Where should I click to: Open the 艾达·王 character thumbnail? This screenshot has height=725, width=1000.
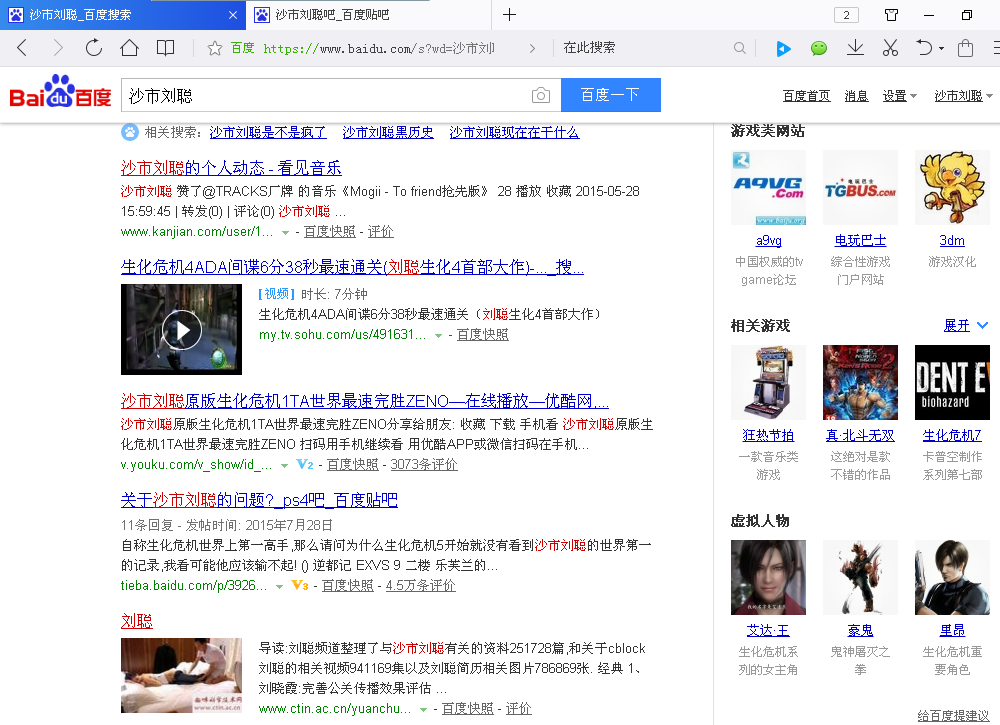pos(768,578)
